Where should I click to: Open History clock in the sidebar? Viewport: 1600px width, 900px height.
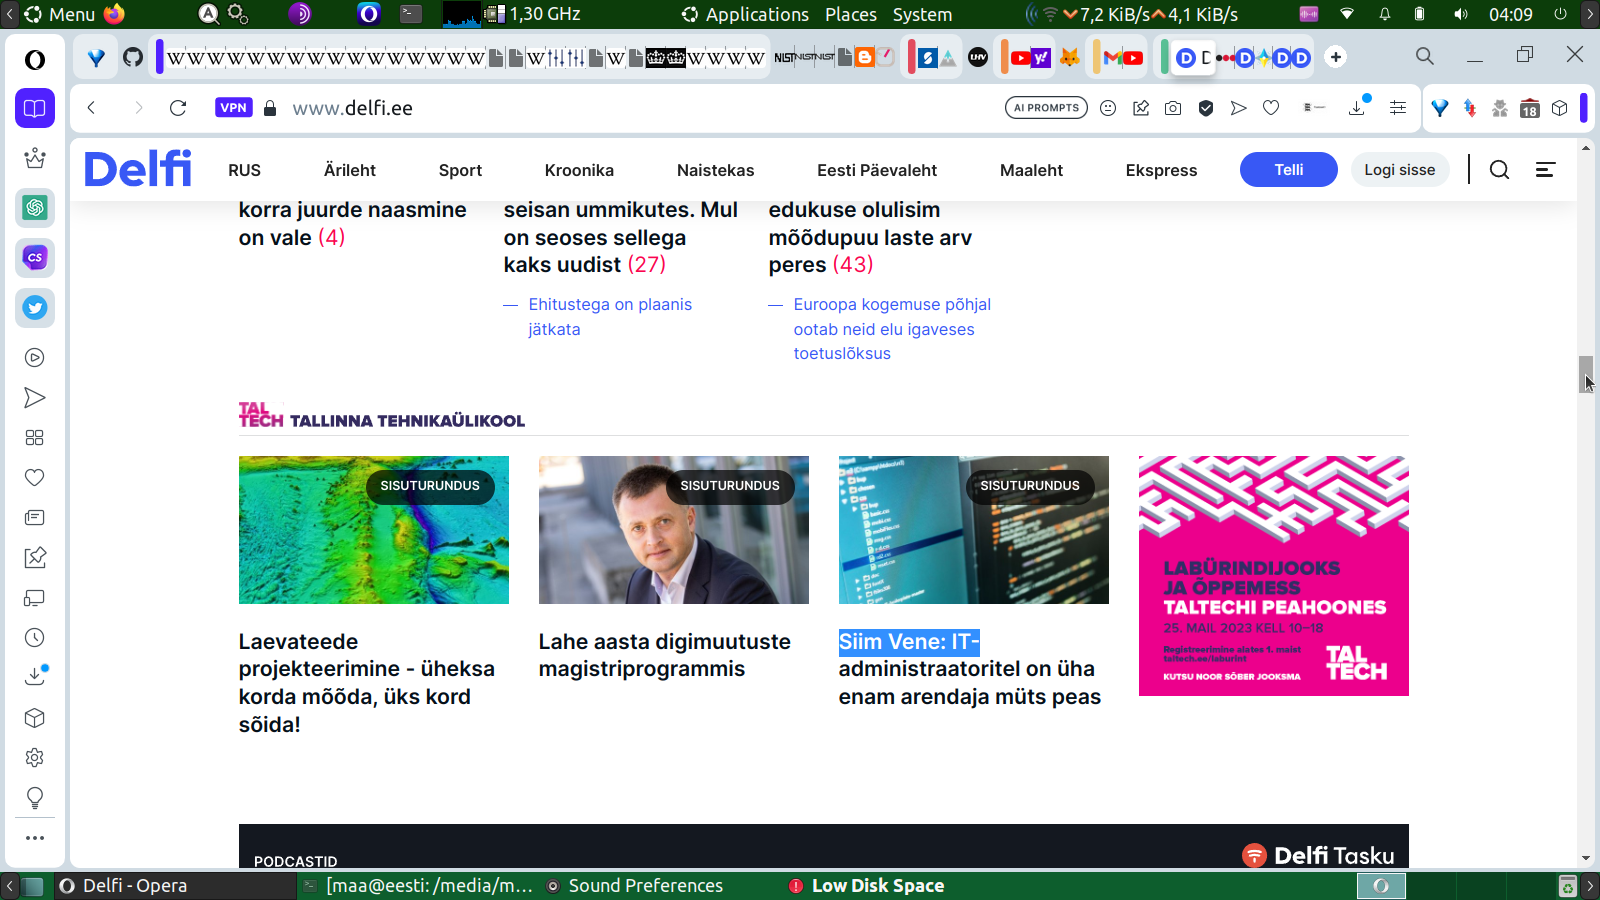click(35, 638)
